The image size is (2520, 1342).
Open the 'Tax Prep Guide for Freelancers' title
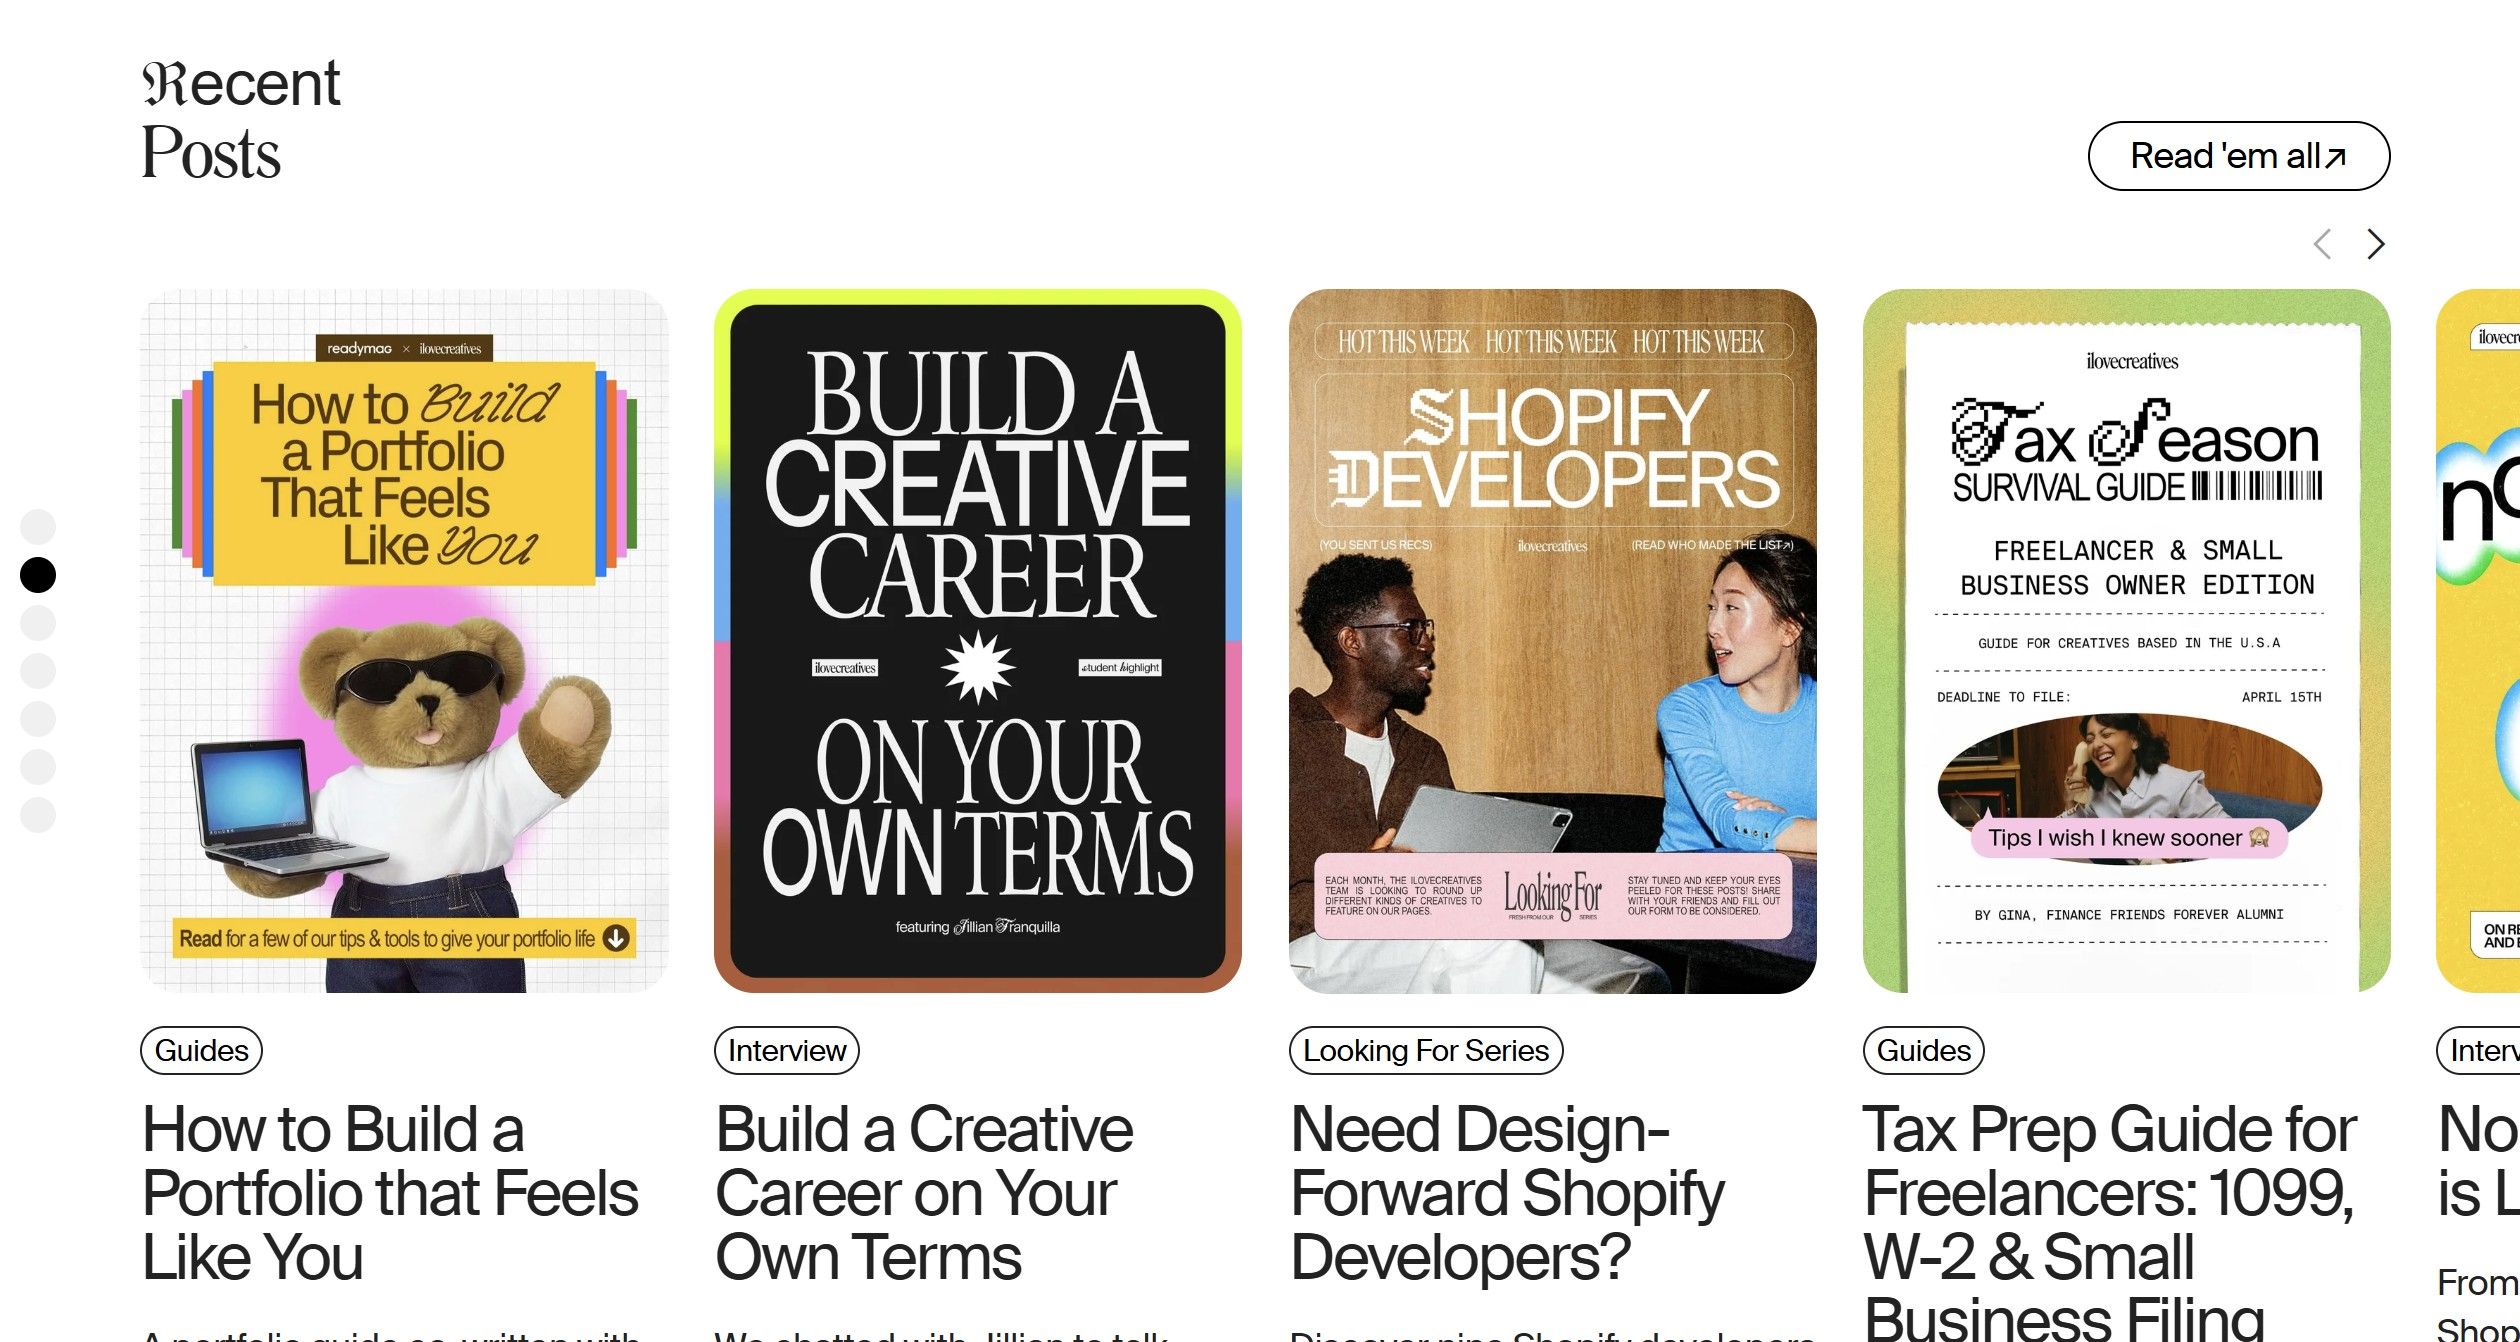pos(2112,1221)
